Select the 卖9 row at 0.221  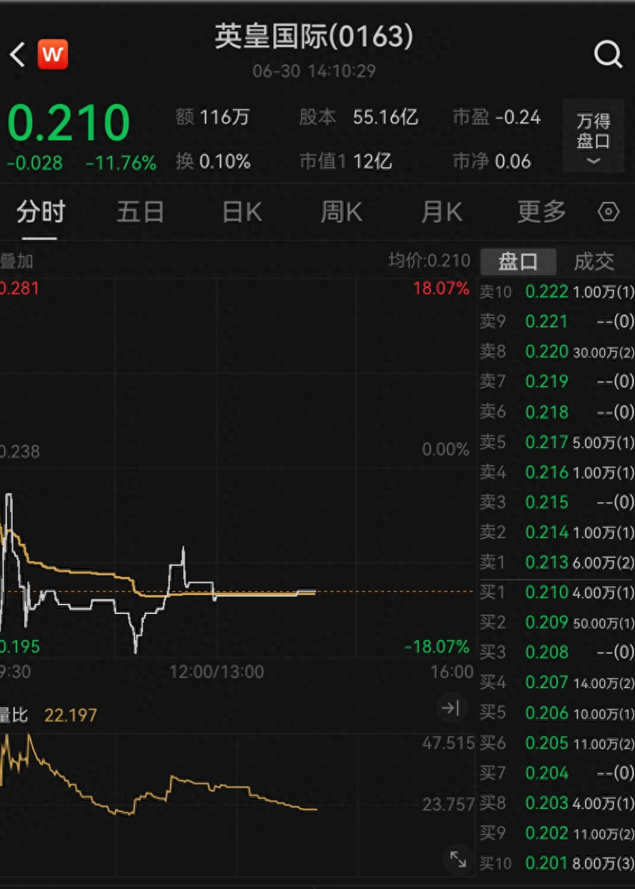tap(557, 322)
